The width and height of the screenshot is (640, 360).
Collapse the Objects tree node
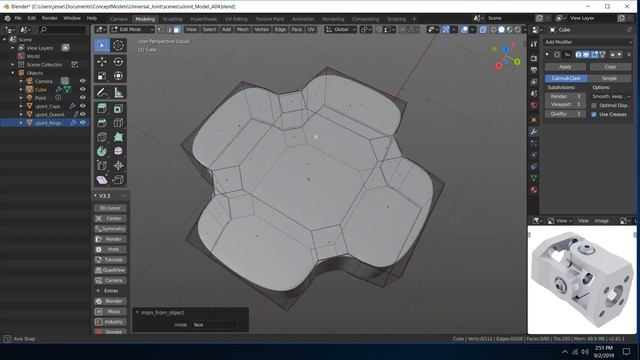[12, 73]
